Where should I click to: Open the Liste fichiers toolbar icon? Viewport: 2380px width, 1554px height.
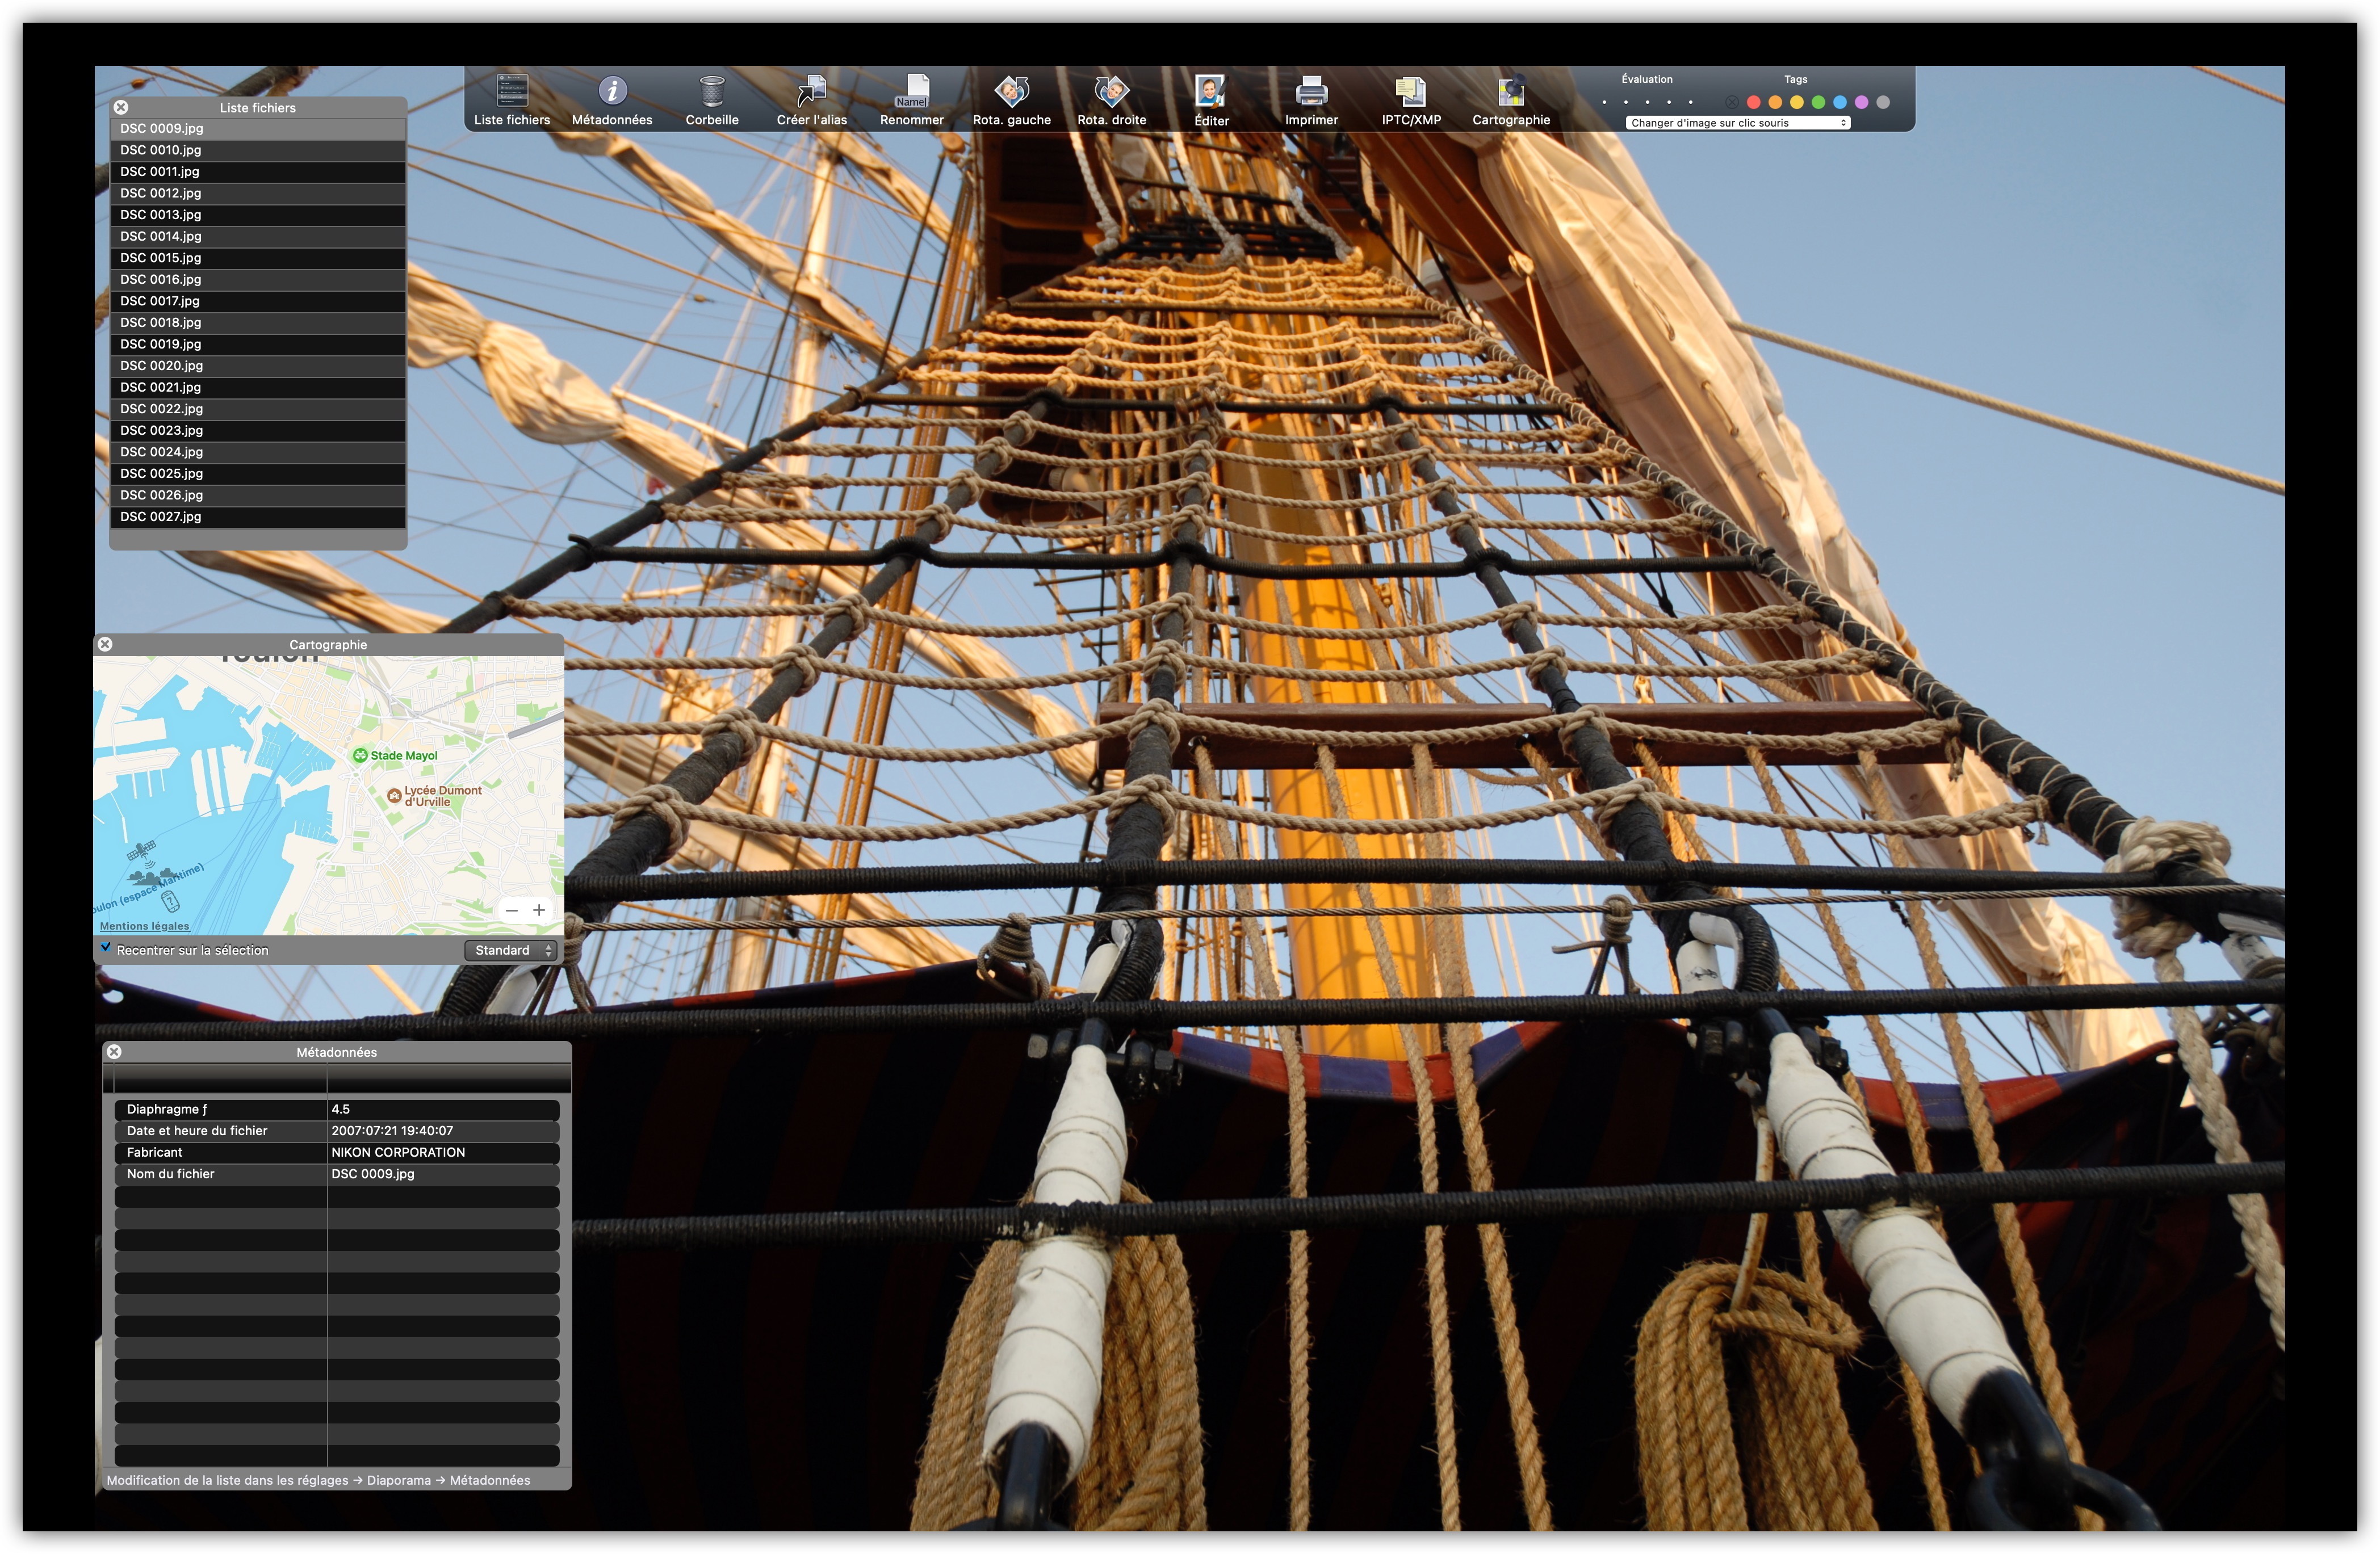(x=512, y=92)
